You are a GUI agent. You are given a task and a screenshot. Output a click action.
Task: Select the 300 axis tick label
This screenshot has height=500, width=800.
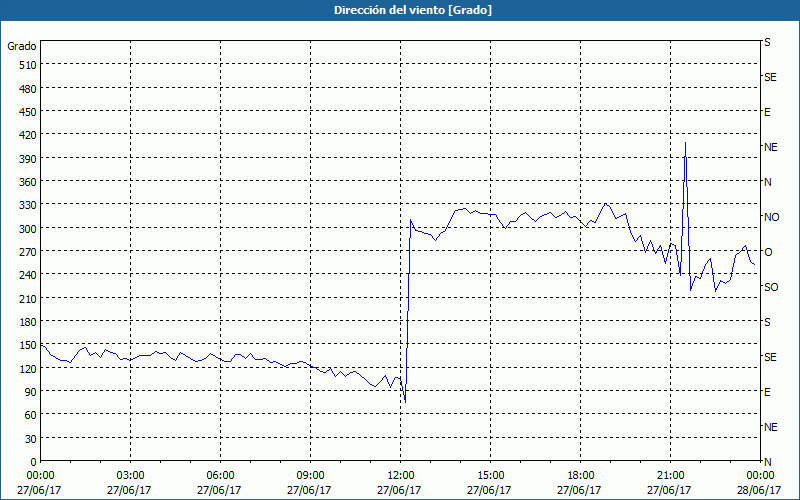pyautogui.click(x=28, y=229)
